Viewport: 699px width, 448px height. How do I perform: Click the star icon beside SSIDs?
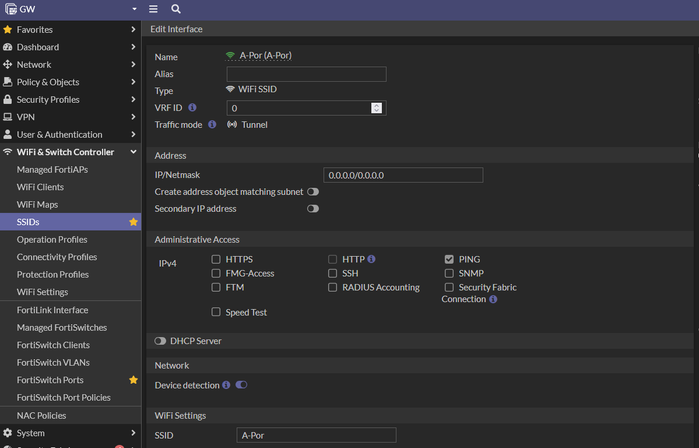point(133,222)
